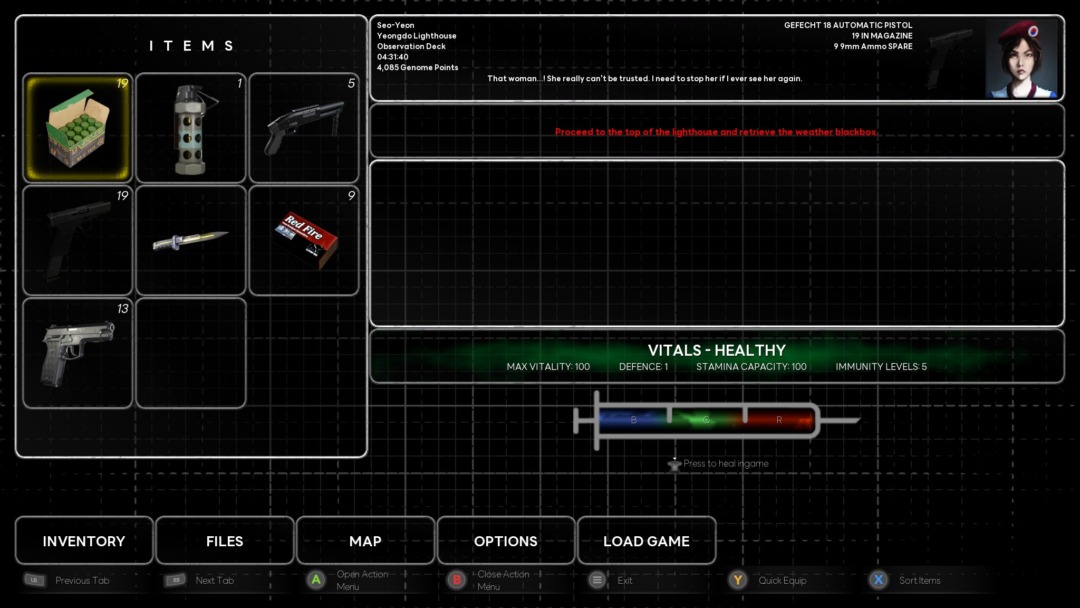Click the 'Press to heal ingame' hint
This screenshot has height=608, width=1080.
coord(718,463)
